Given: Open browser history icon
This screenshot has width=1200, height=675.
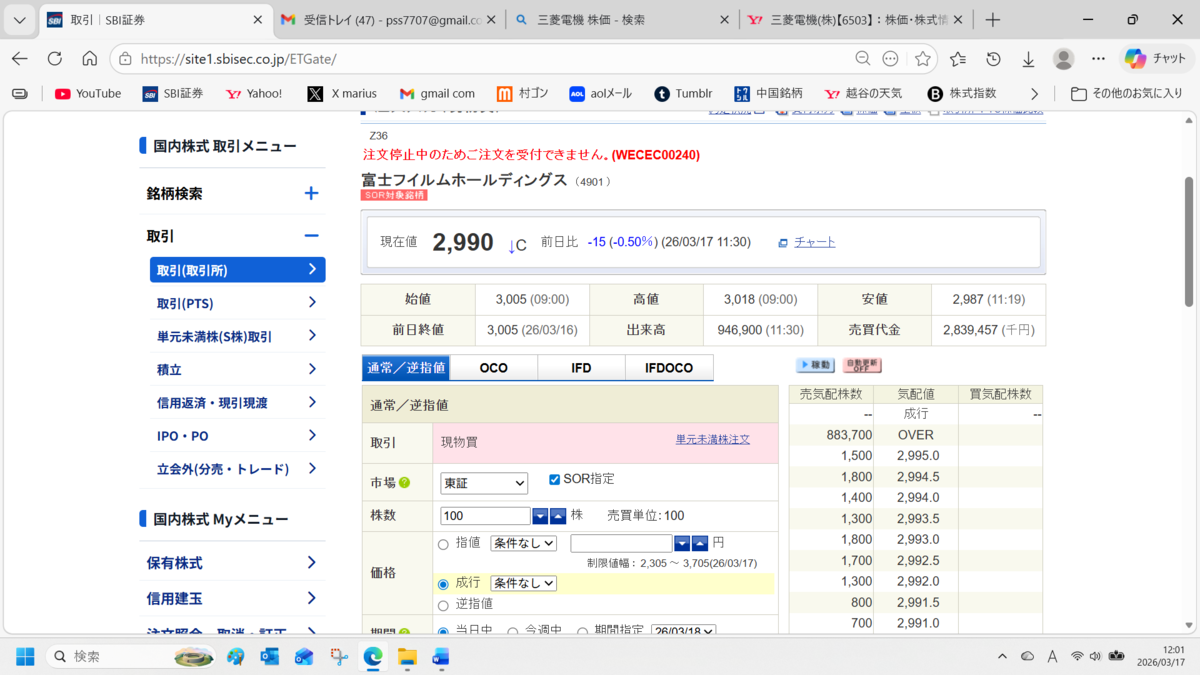Looking at the screenshot, I should (993, 59).
